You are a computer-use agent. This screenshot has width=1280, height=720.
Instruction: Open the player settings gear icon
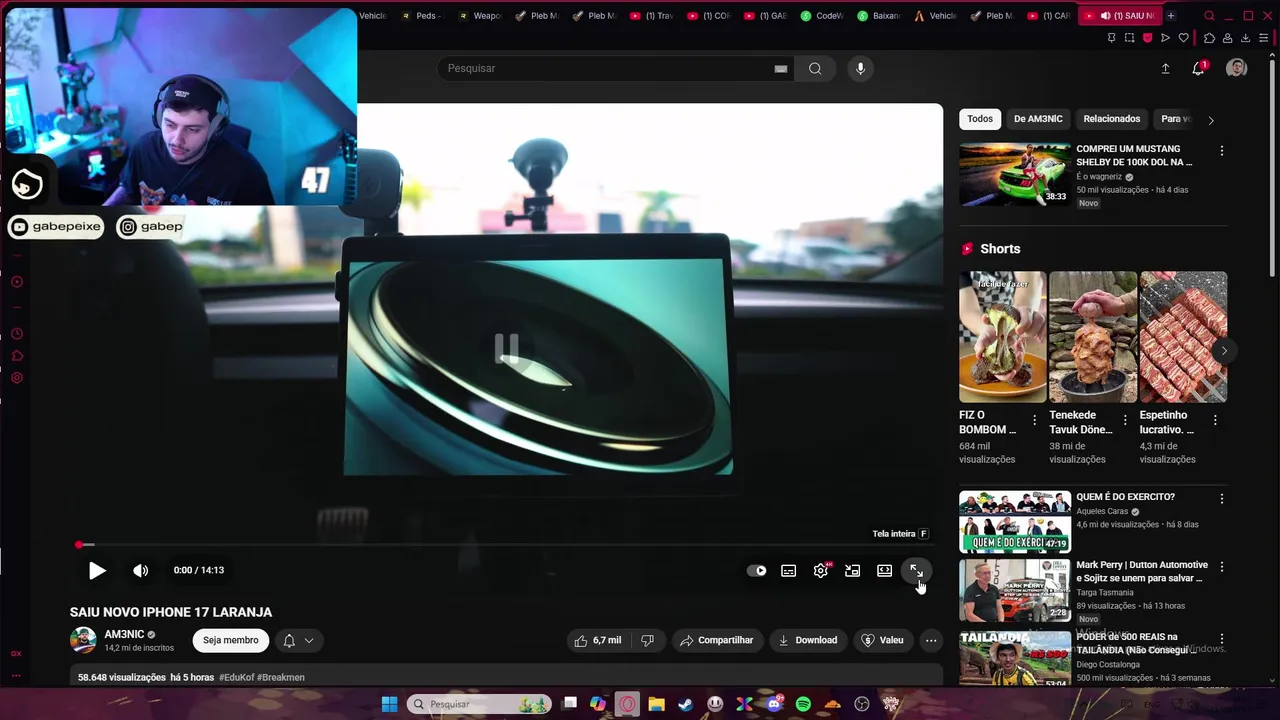[x=821, y=571]
